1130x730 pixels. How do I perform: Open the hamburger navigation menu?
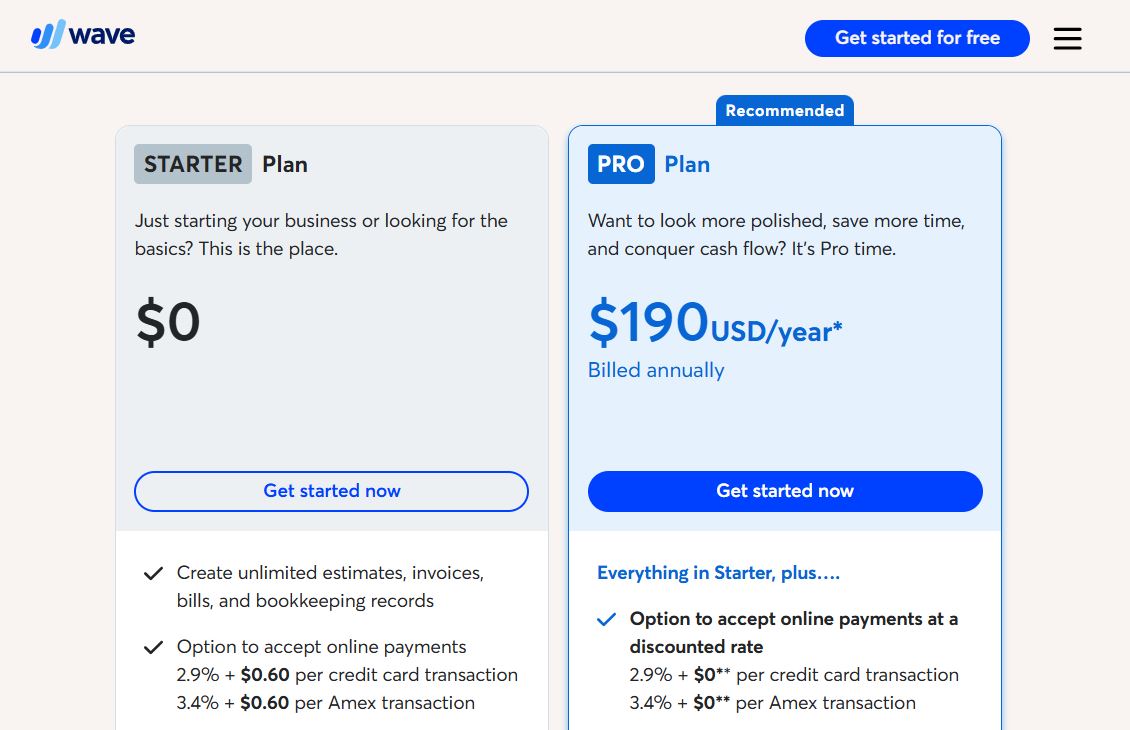tap(1067, 38)
